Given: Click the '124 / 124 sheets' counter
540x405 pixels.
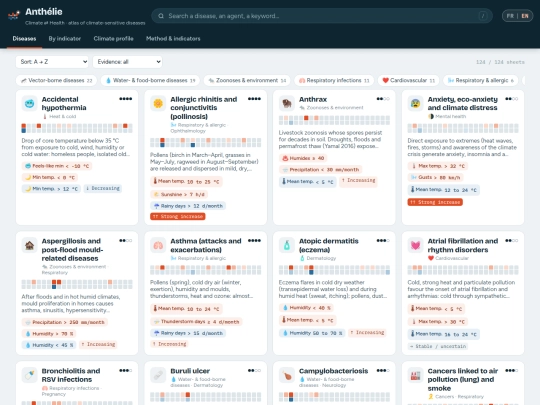Looking at the screenshot, I should 500,62.
